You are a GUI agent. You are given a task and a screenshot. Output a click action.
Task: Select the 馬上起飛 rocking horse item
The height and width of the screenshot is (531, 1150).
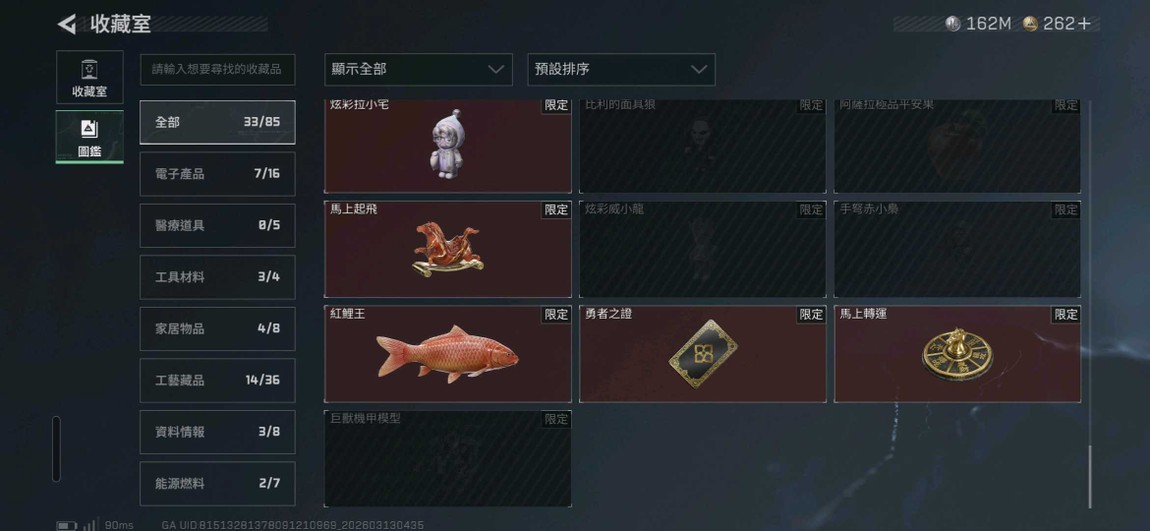(447, 249)
